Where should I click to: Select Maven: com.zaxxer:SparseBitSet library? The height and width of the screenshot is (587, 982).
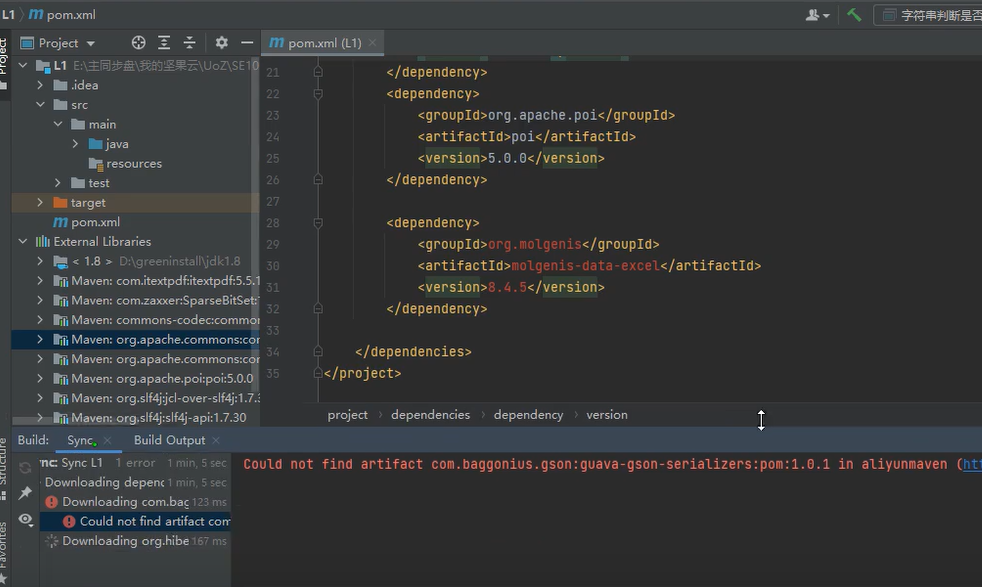(x=157, y=300)
